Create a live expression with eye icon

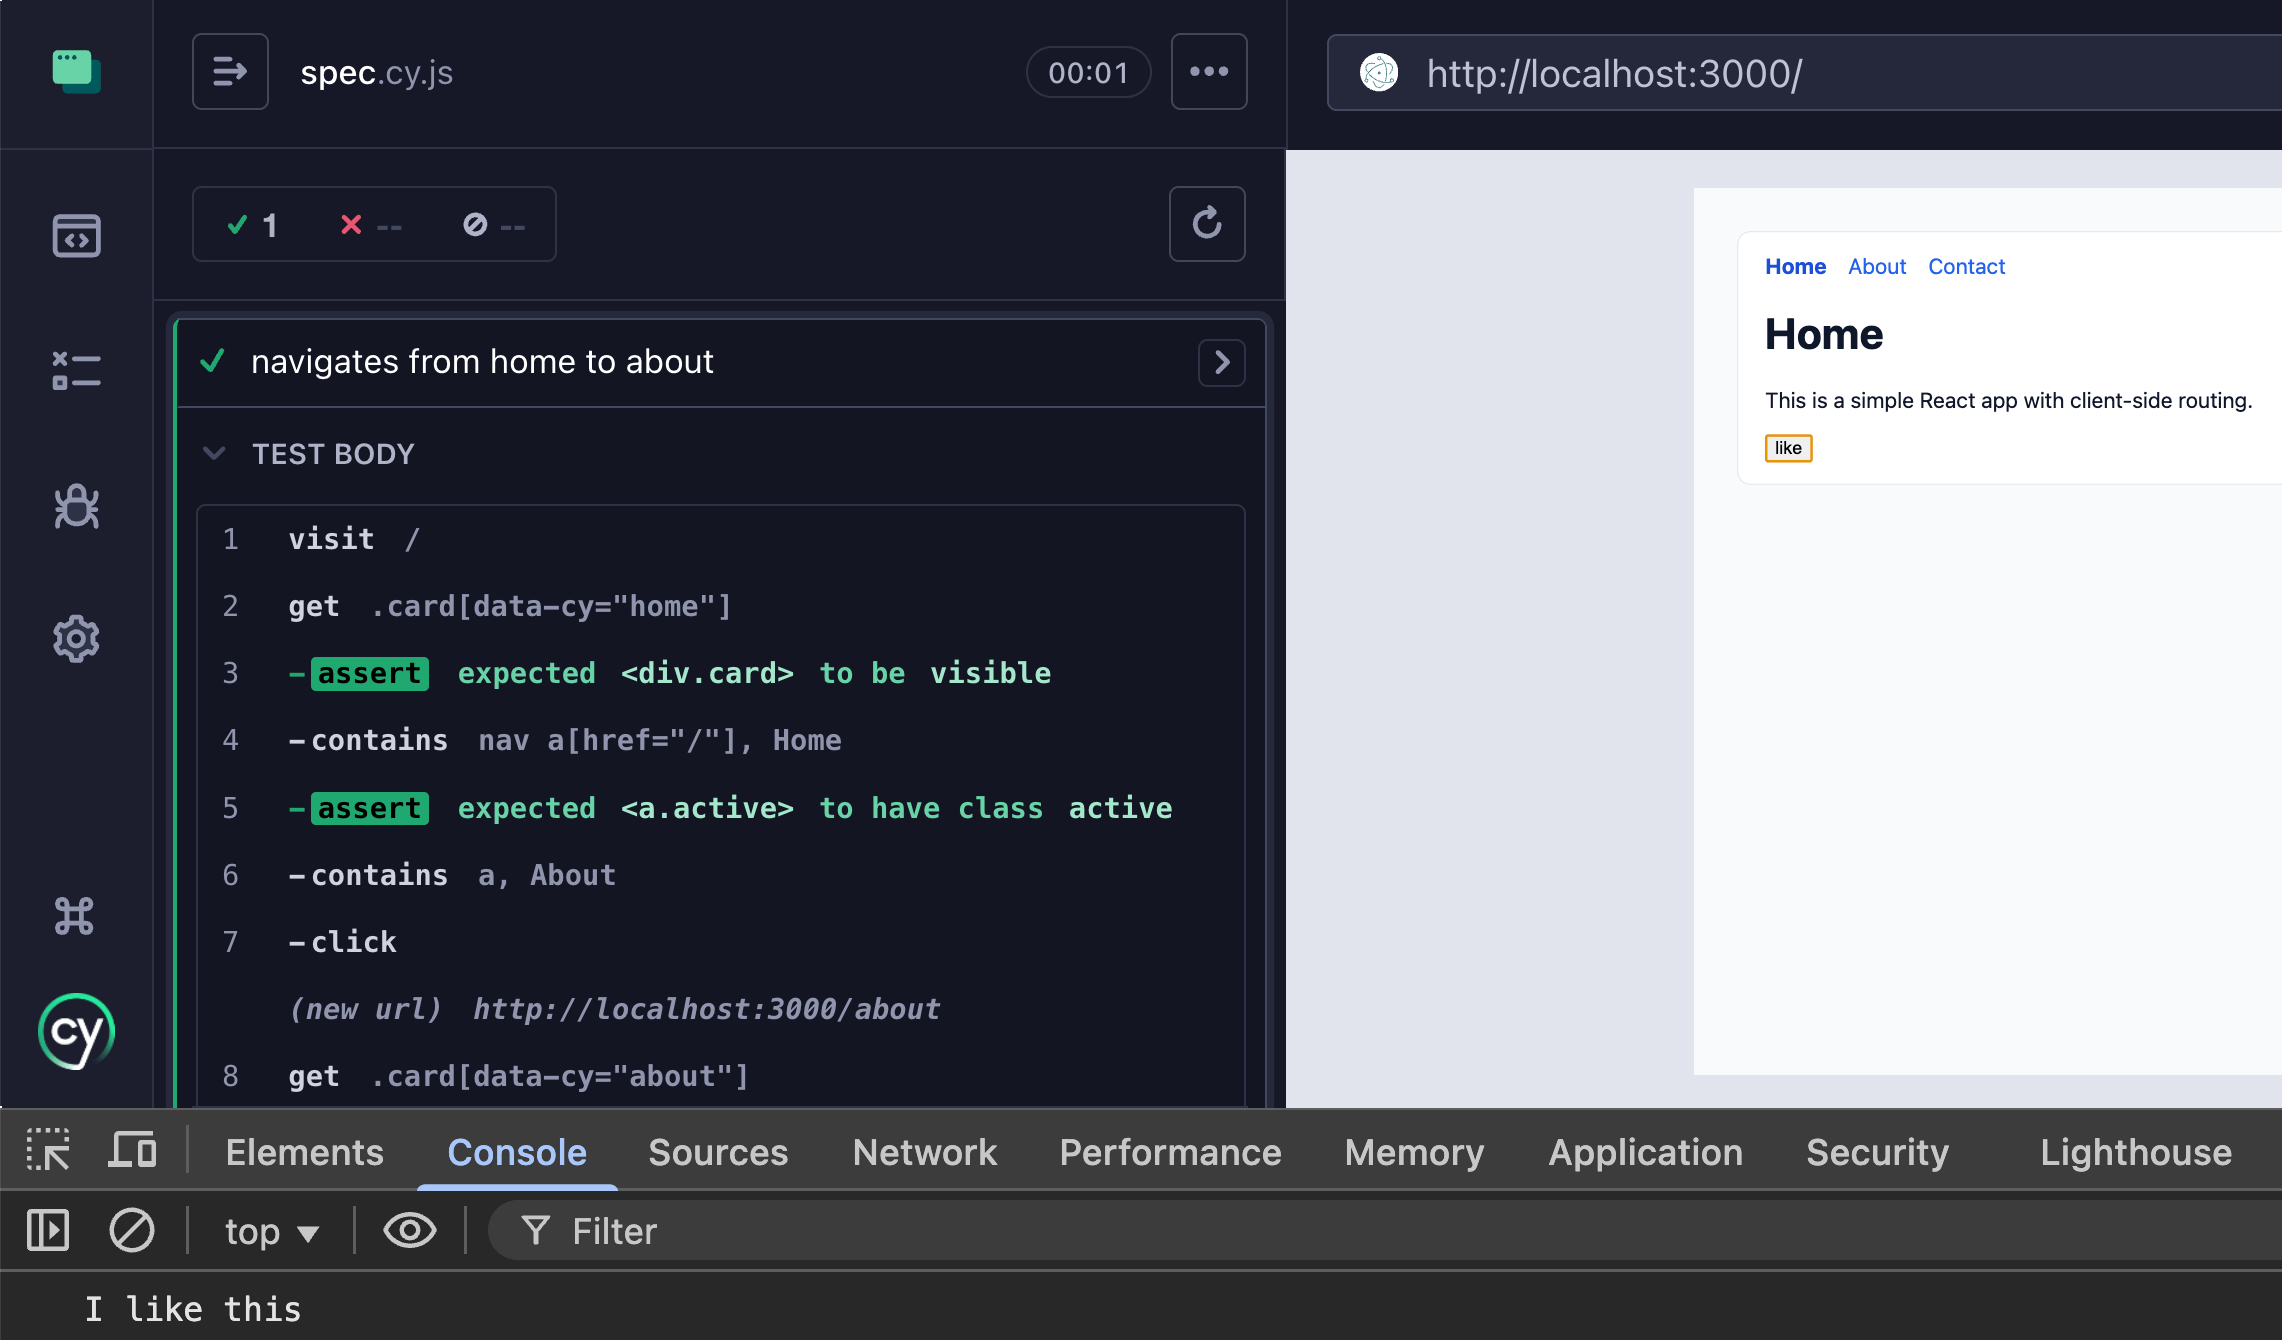[409, 1231]
